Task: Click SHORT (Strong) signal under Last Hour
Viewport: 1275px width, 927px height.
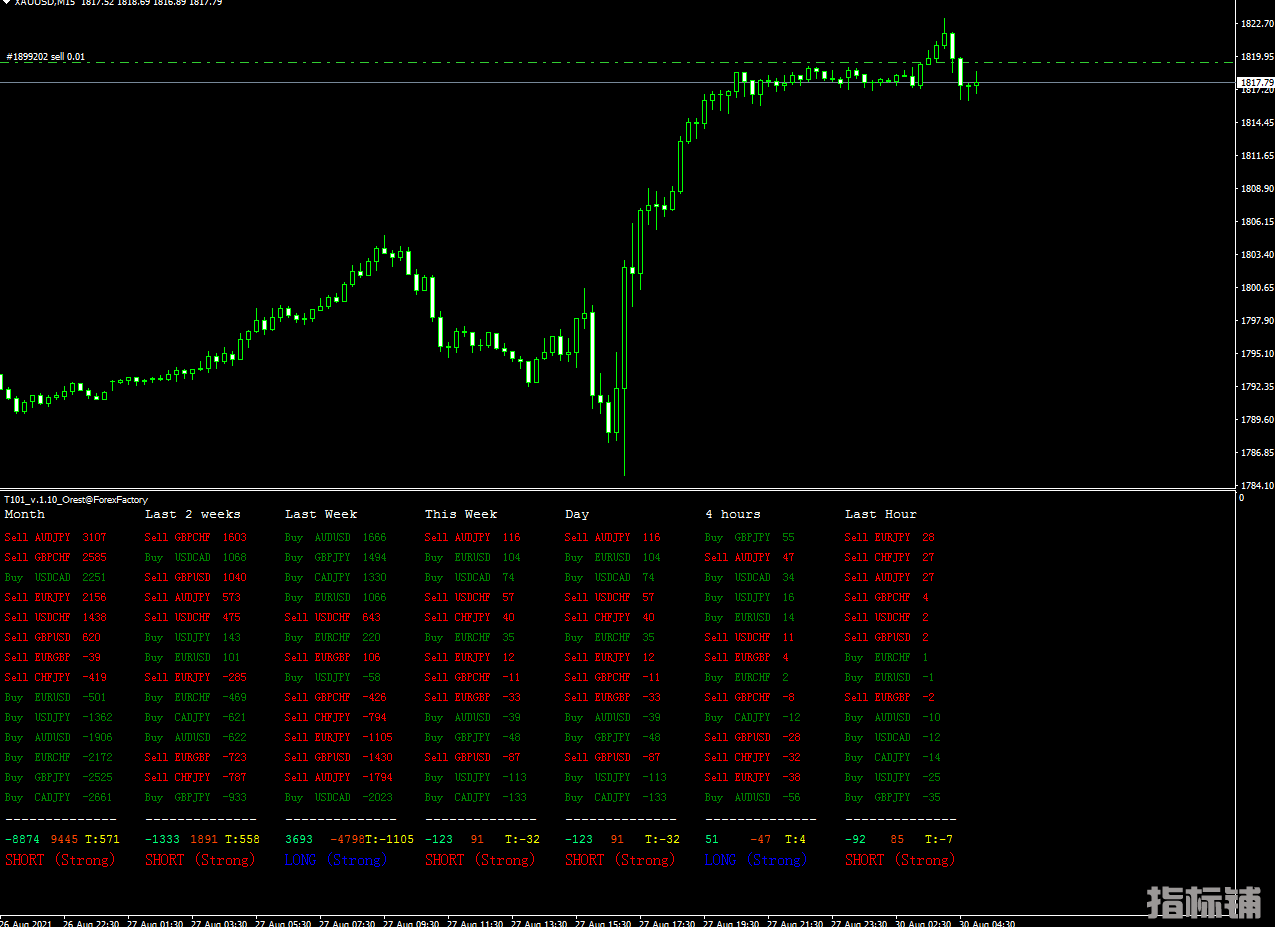Action: click(x=900, y=860)
